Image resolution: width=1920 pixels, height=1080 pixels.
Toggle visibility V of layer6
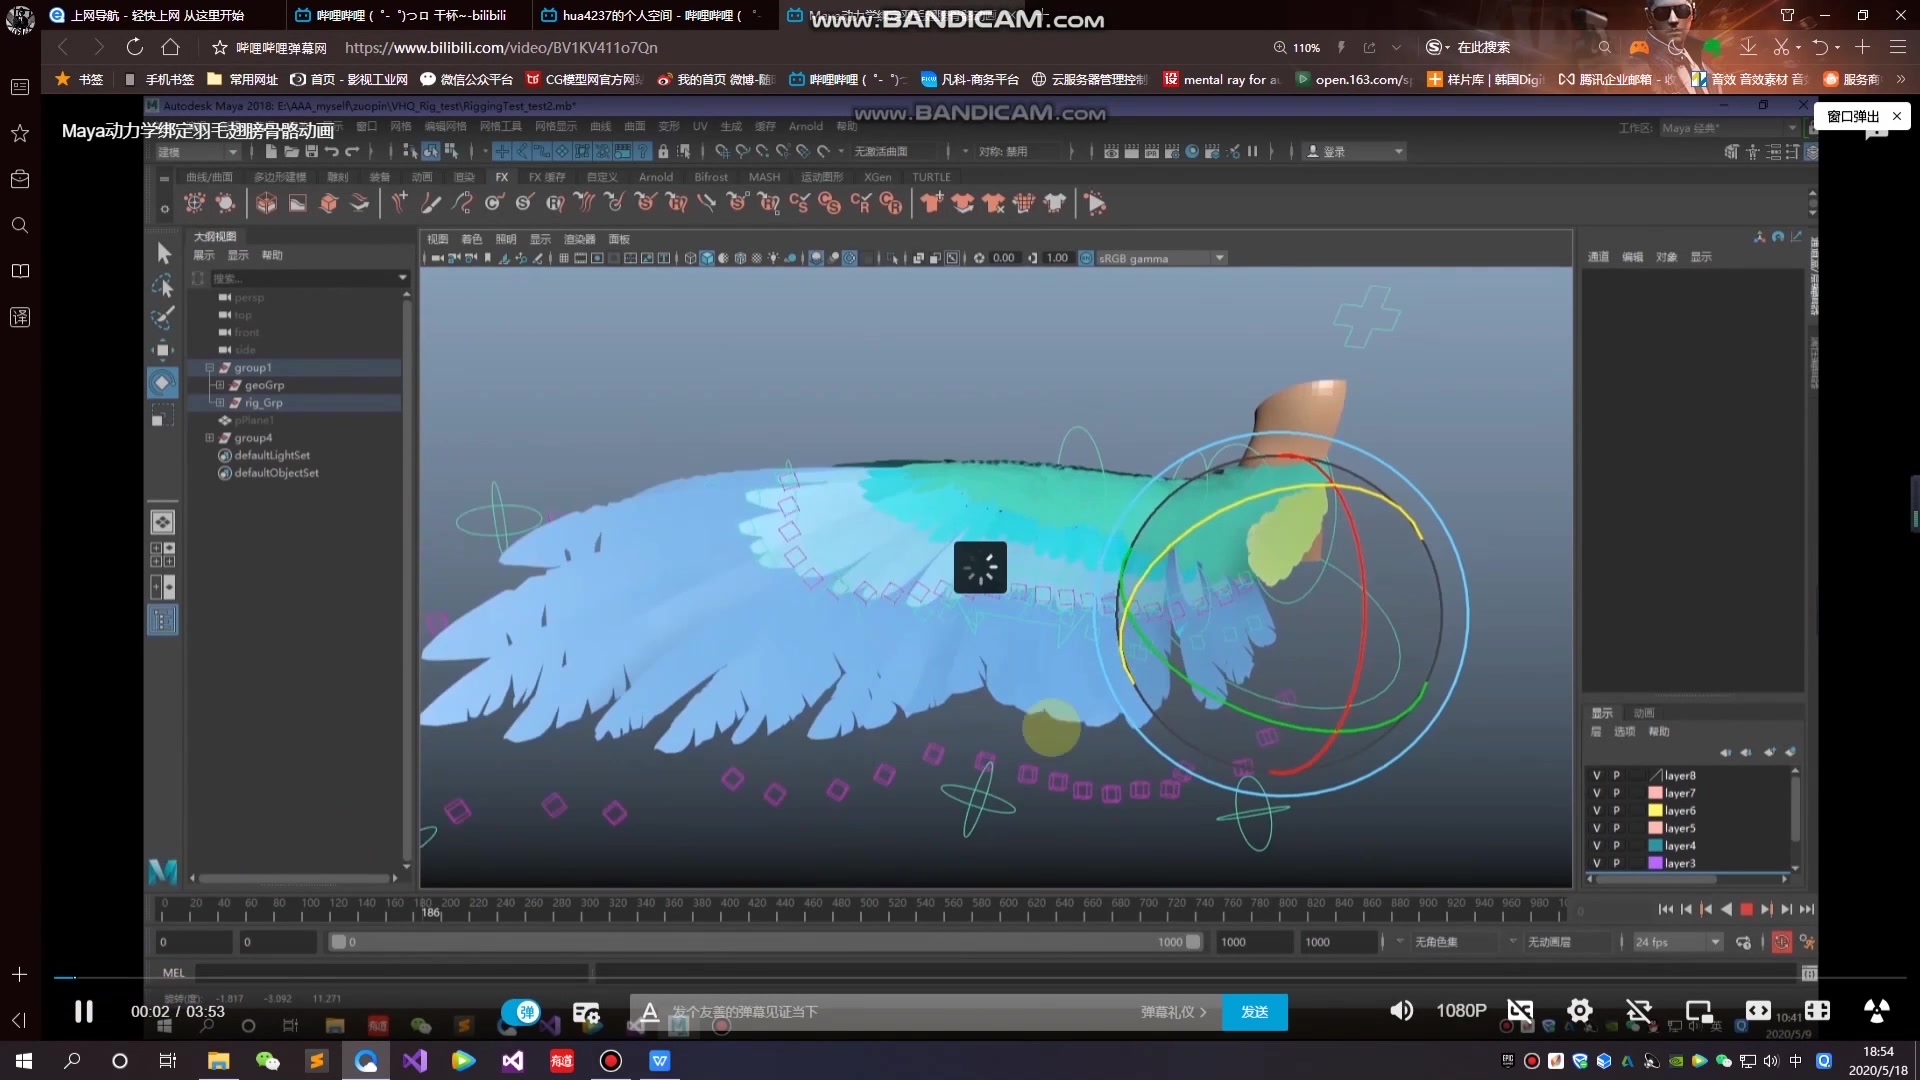[x=1596, y=811]
